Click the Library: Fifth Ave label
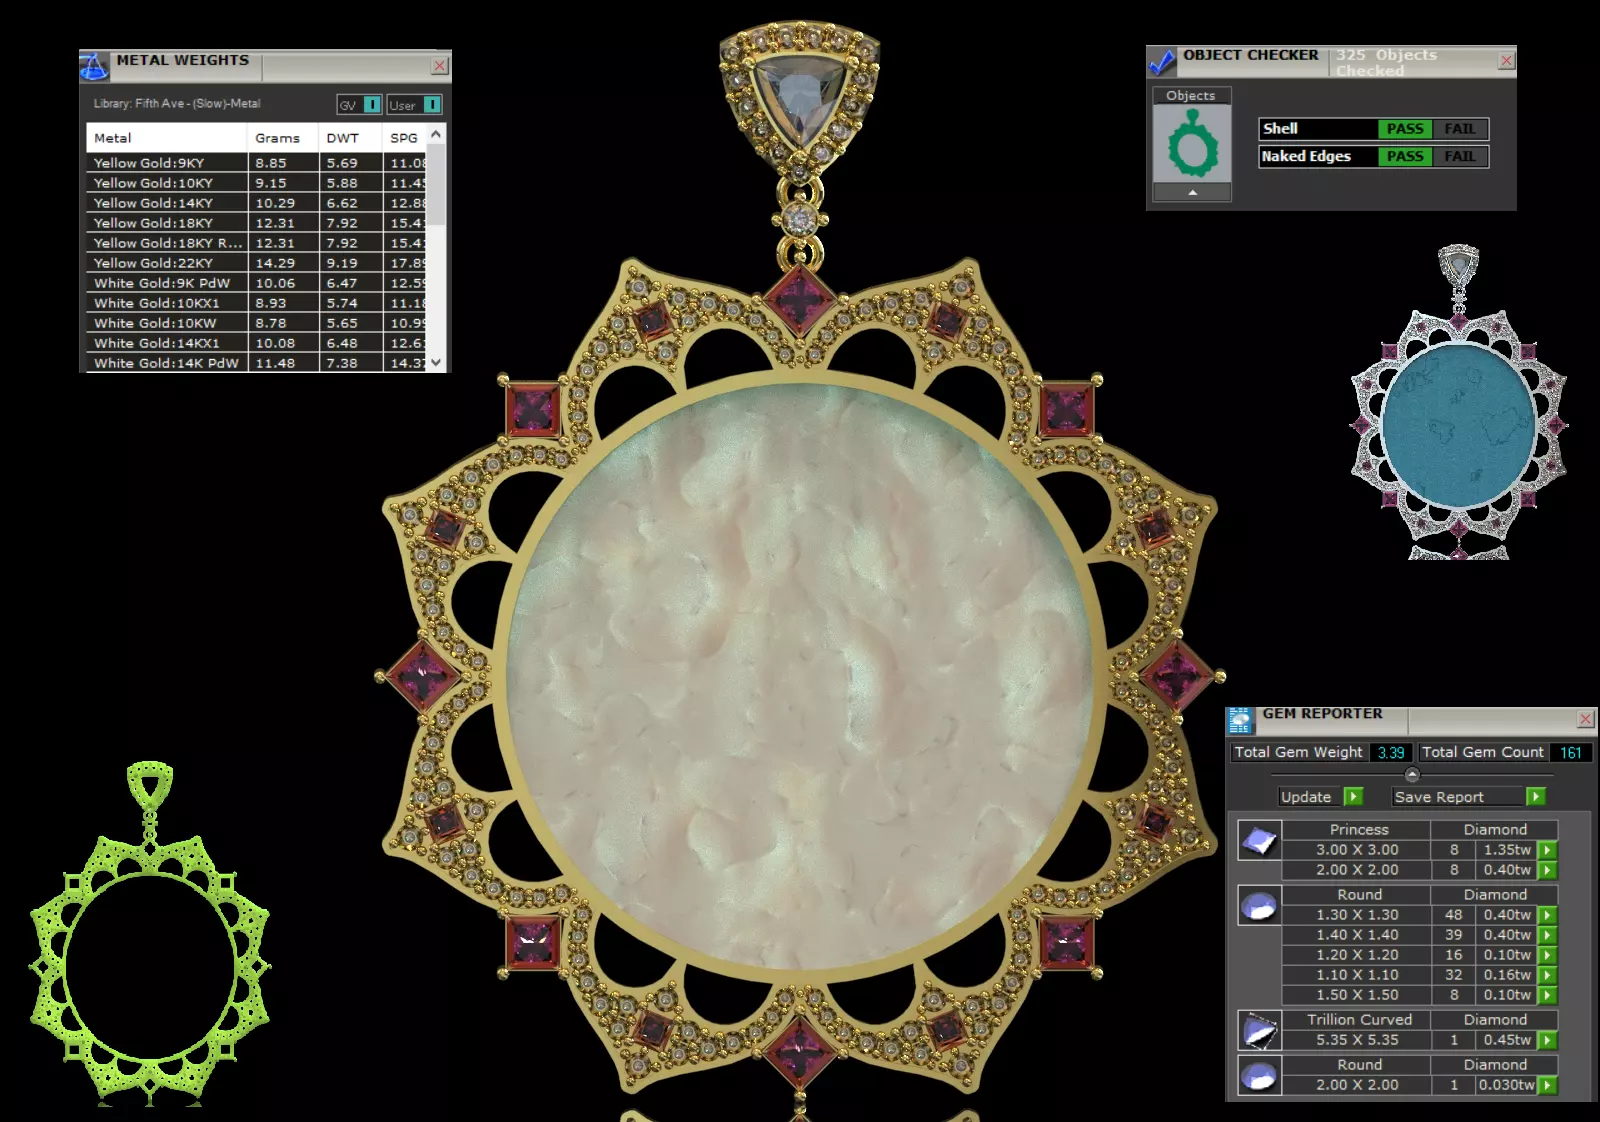 [x=177, y=104]
